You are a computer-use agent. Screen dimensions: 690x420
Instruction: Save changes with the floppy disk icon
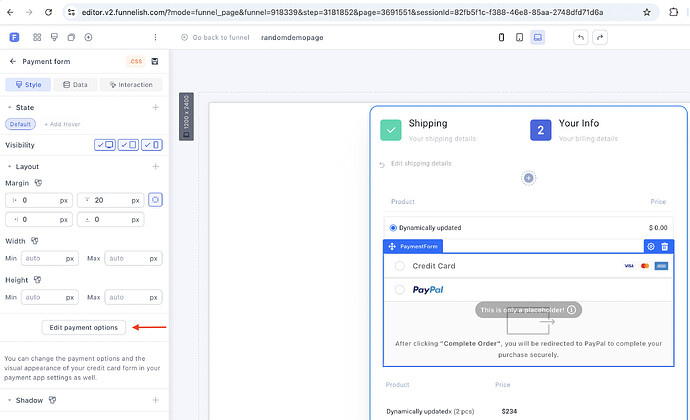[x=155, y=61]
